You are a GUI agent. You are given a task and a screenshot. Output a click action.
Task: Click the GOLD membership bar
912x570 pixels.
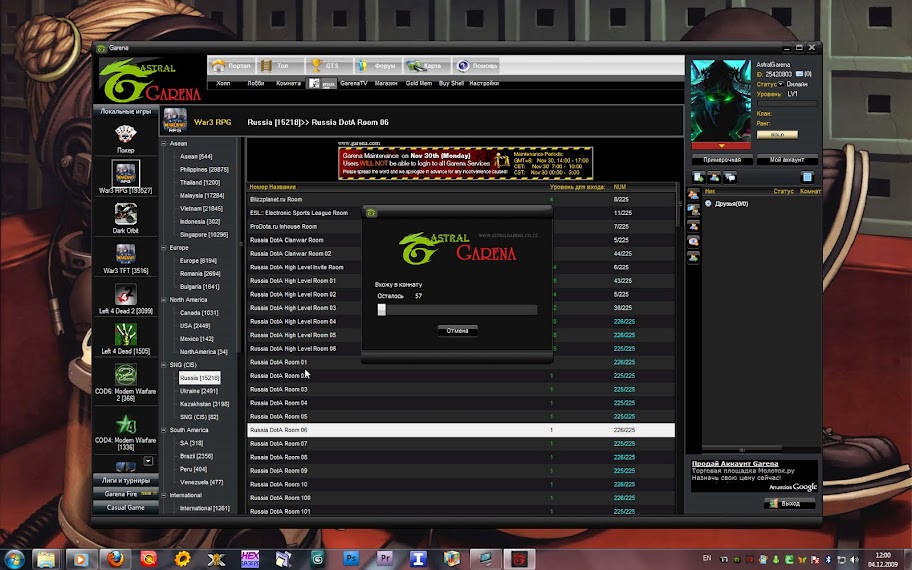tap(777, 134)
